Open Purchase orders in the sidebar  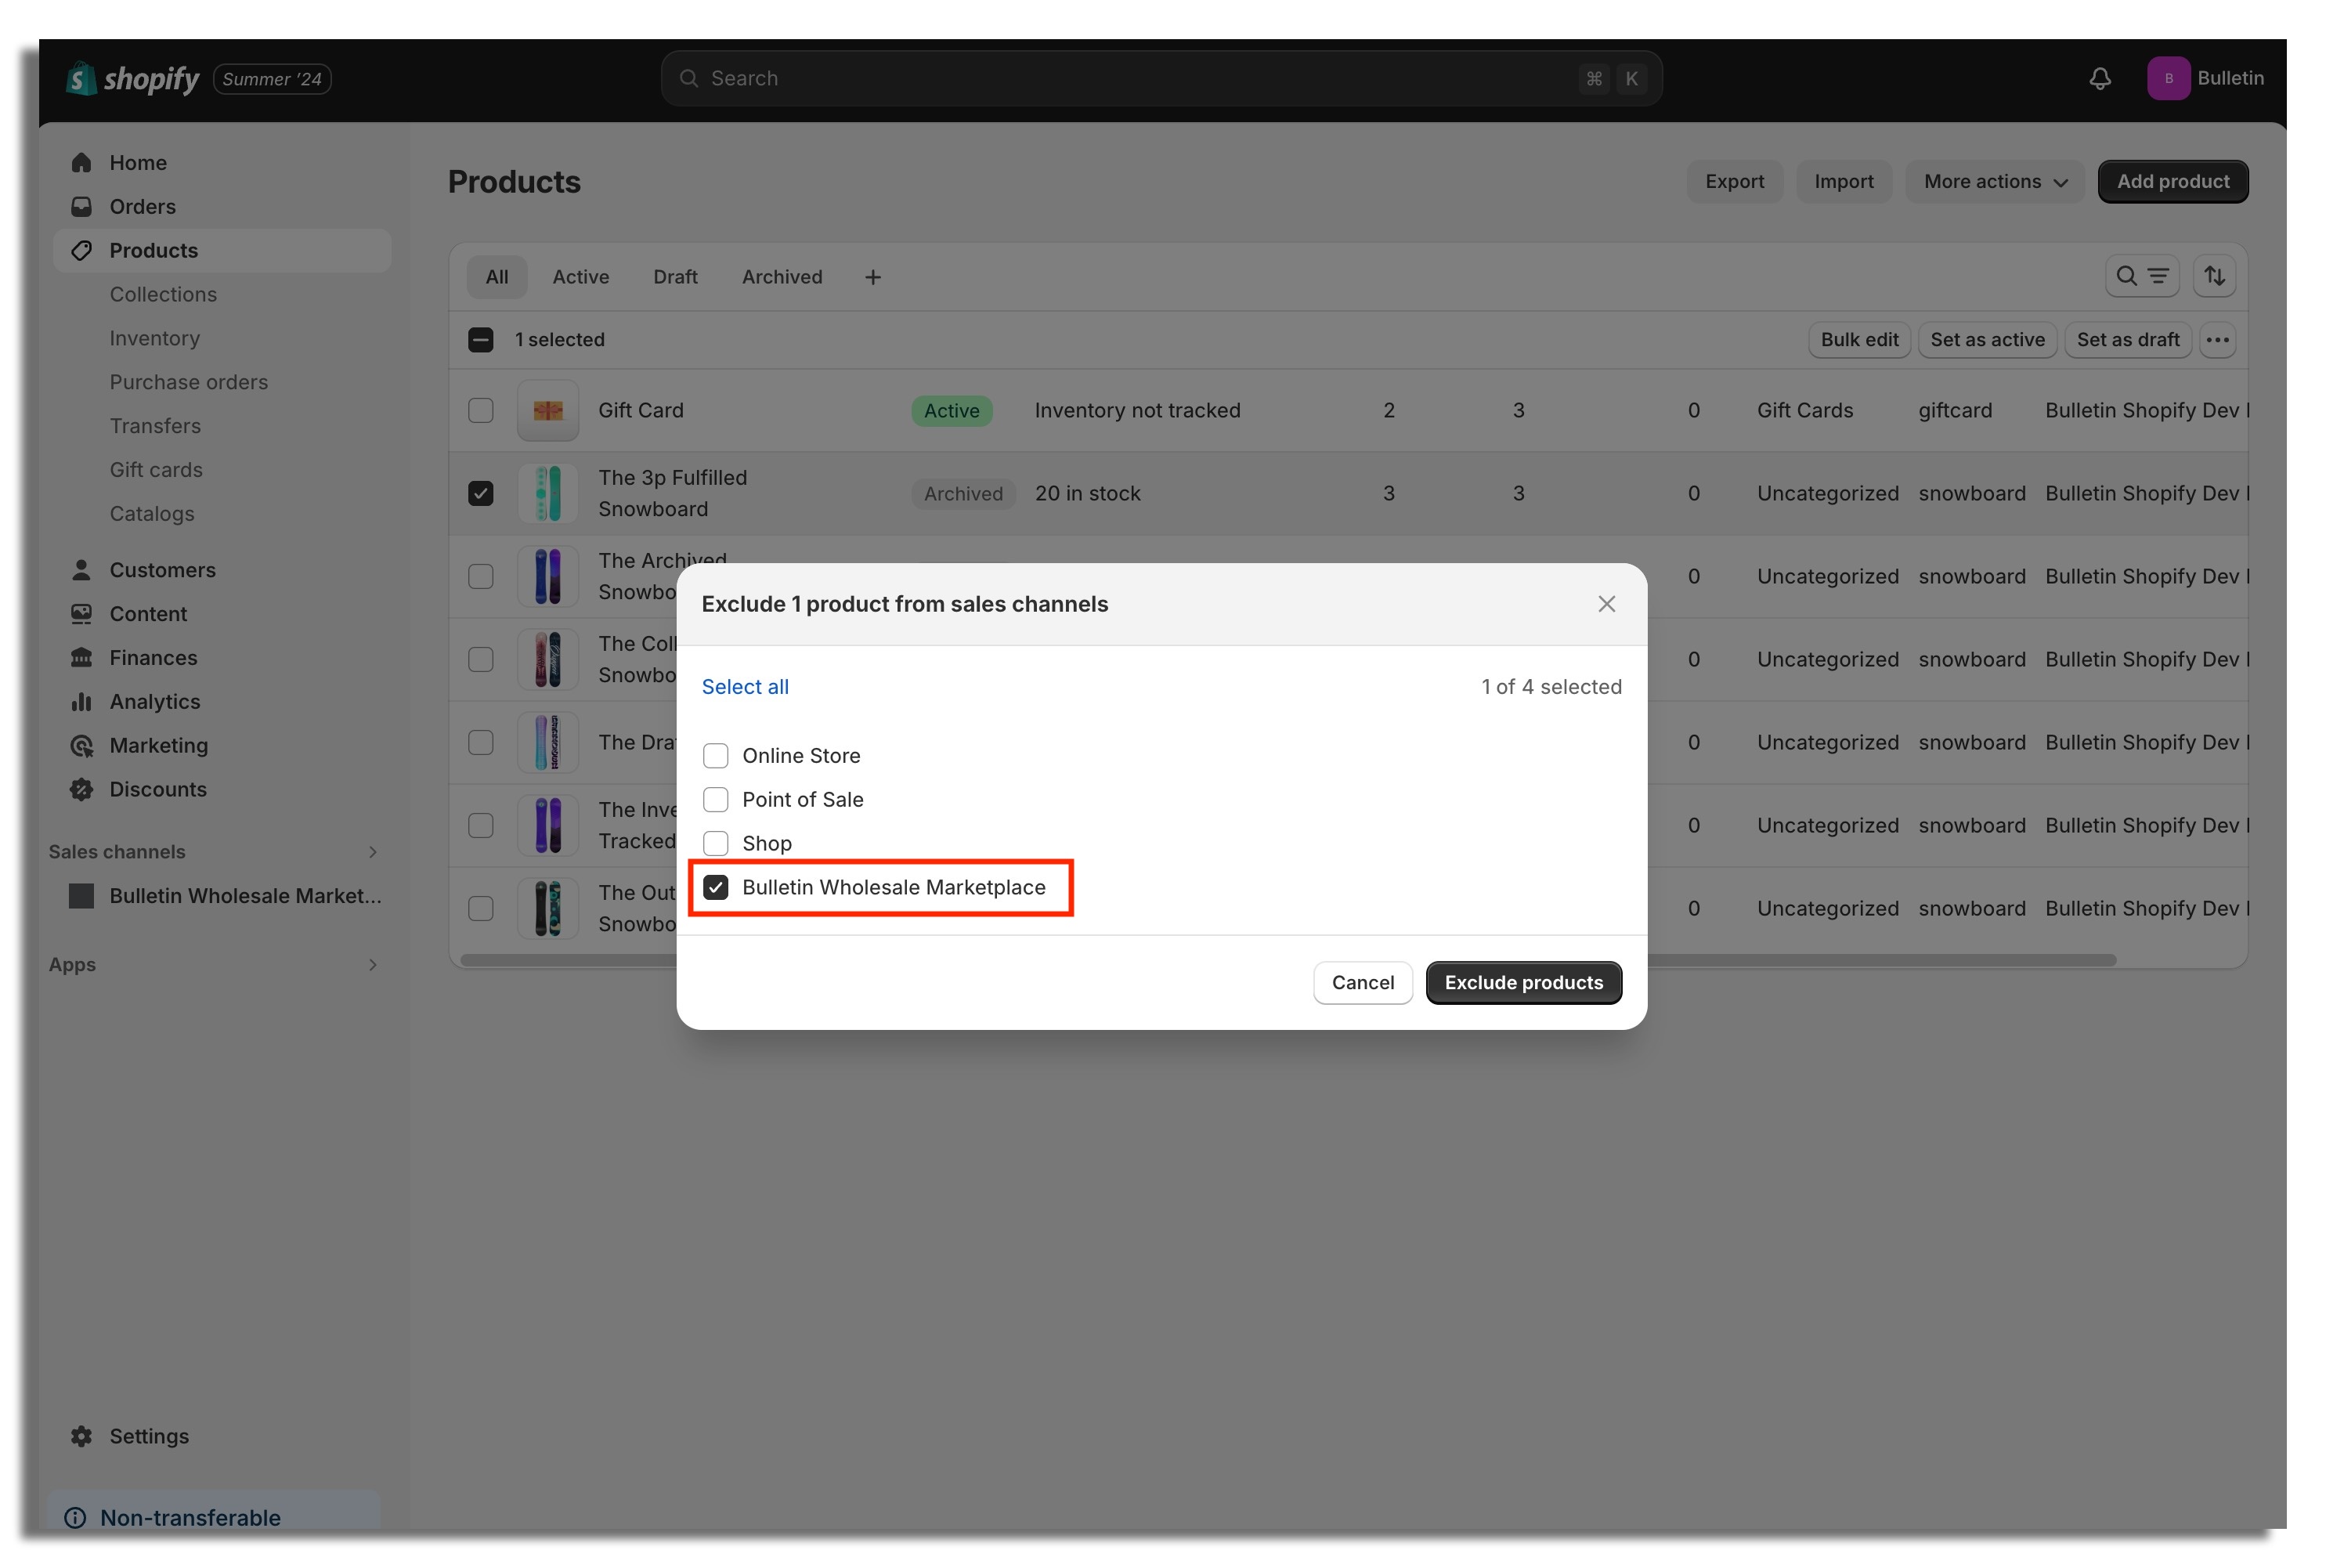tap(189, 382)
